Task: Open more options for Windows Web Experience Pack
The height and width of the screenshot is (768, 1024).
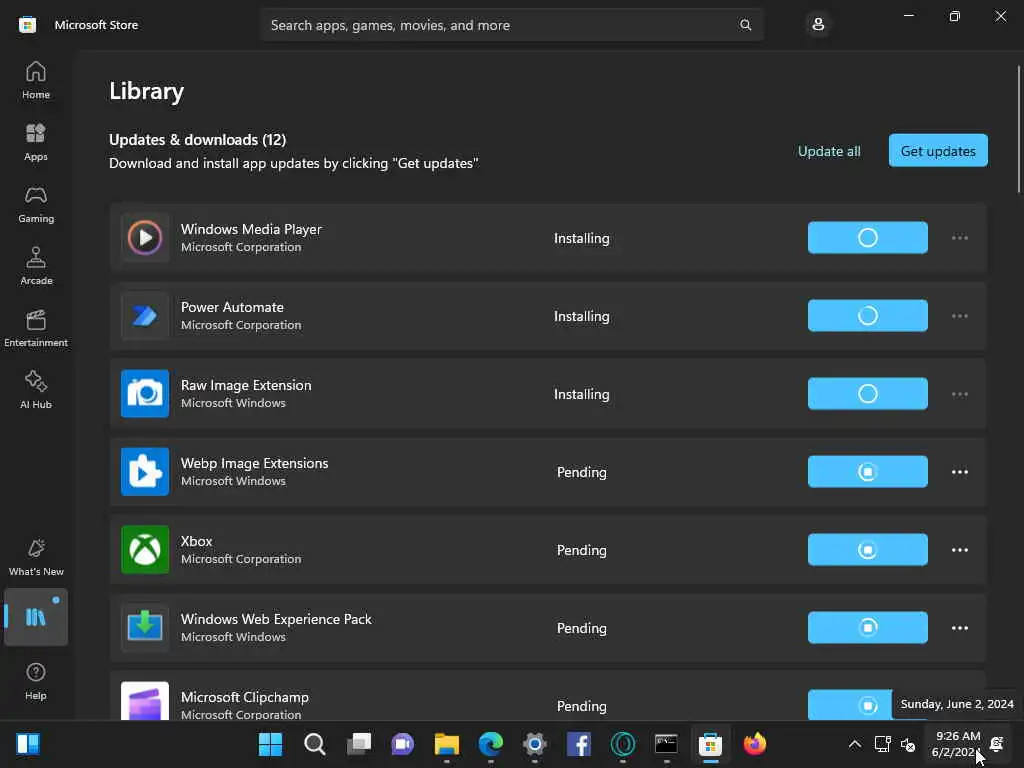Action: click(959, 628)
